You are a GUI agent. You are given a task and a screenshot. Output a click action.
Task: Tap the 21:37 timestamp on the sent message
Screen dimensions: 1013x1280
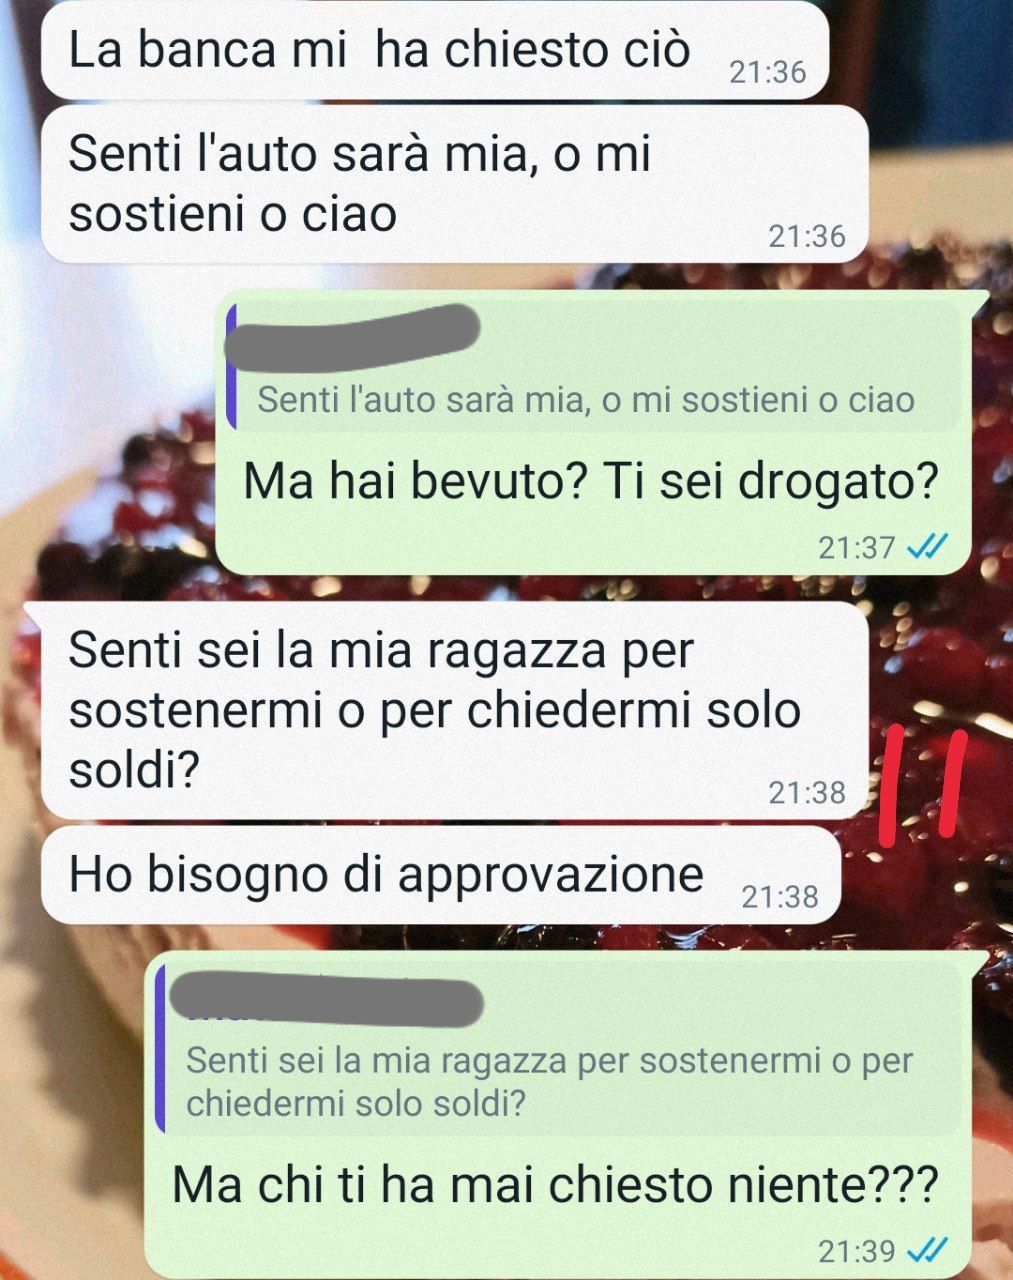856,548
